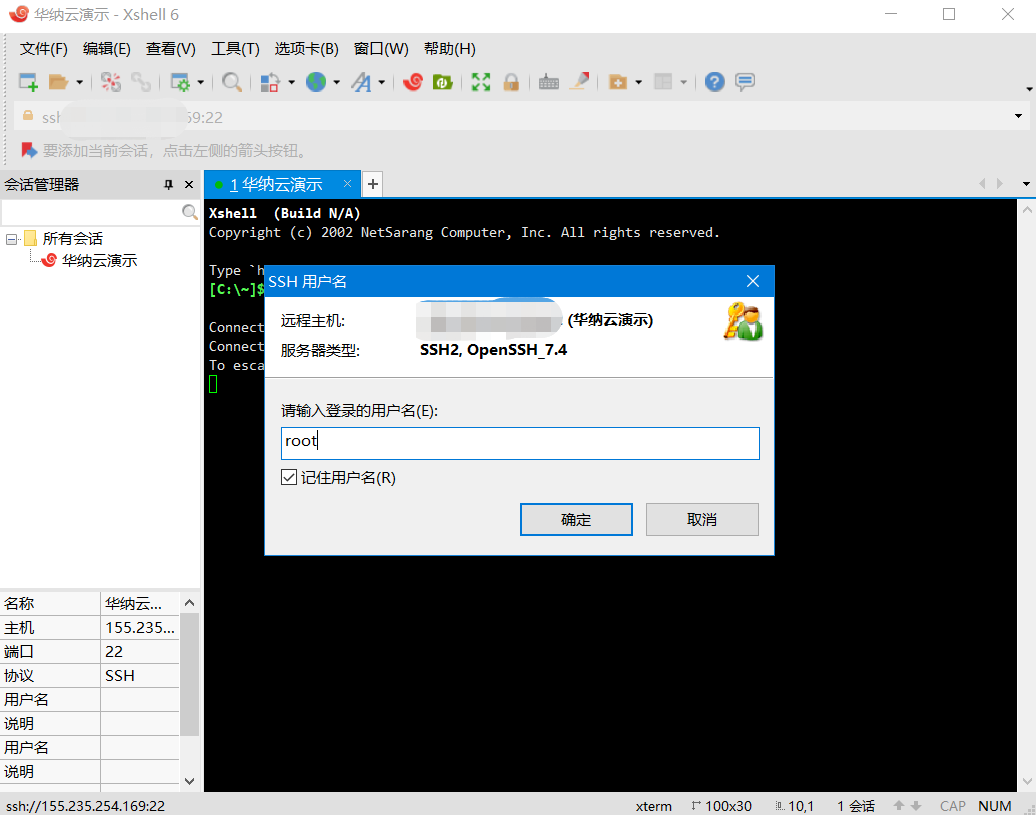Viewport: 1036px width, 815px height.
Task: Open the 编辑(E) menu
Action: tap(106, 49)
